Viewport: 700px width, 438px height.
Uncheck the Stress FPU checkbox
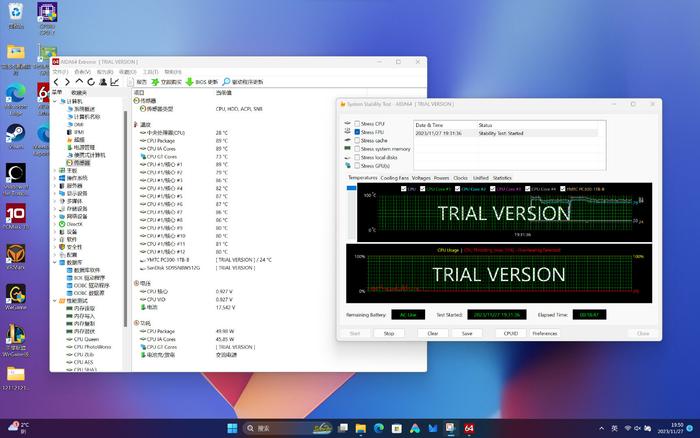tap(357, 132)
